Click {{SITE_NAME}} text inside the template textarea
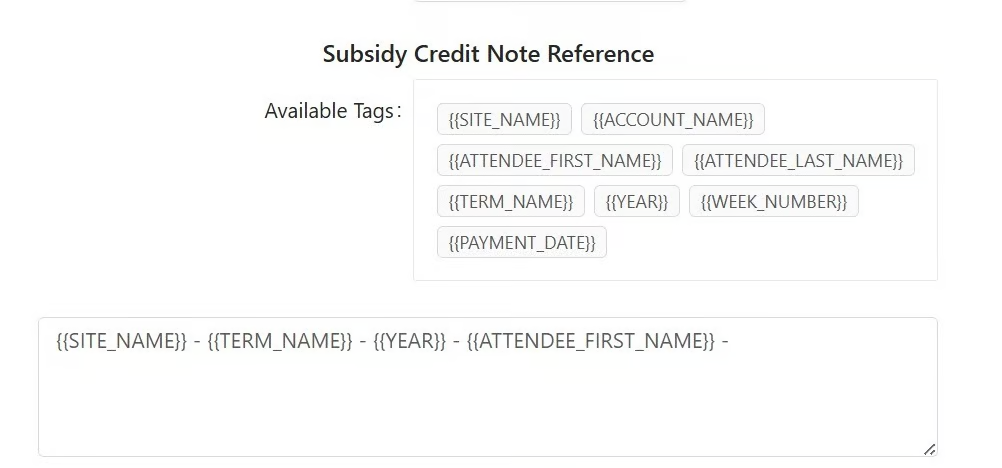 (121, 341)
